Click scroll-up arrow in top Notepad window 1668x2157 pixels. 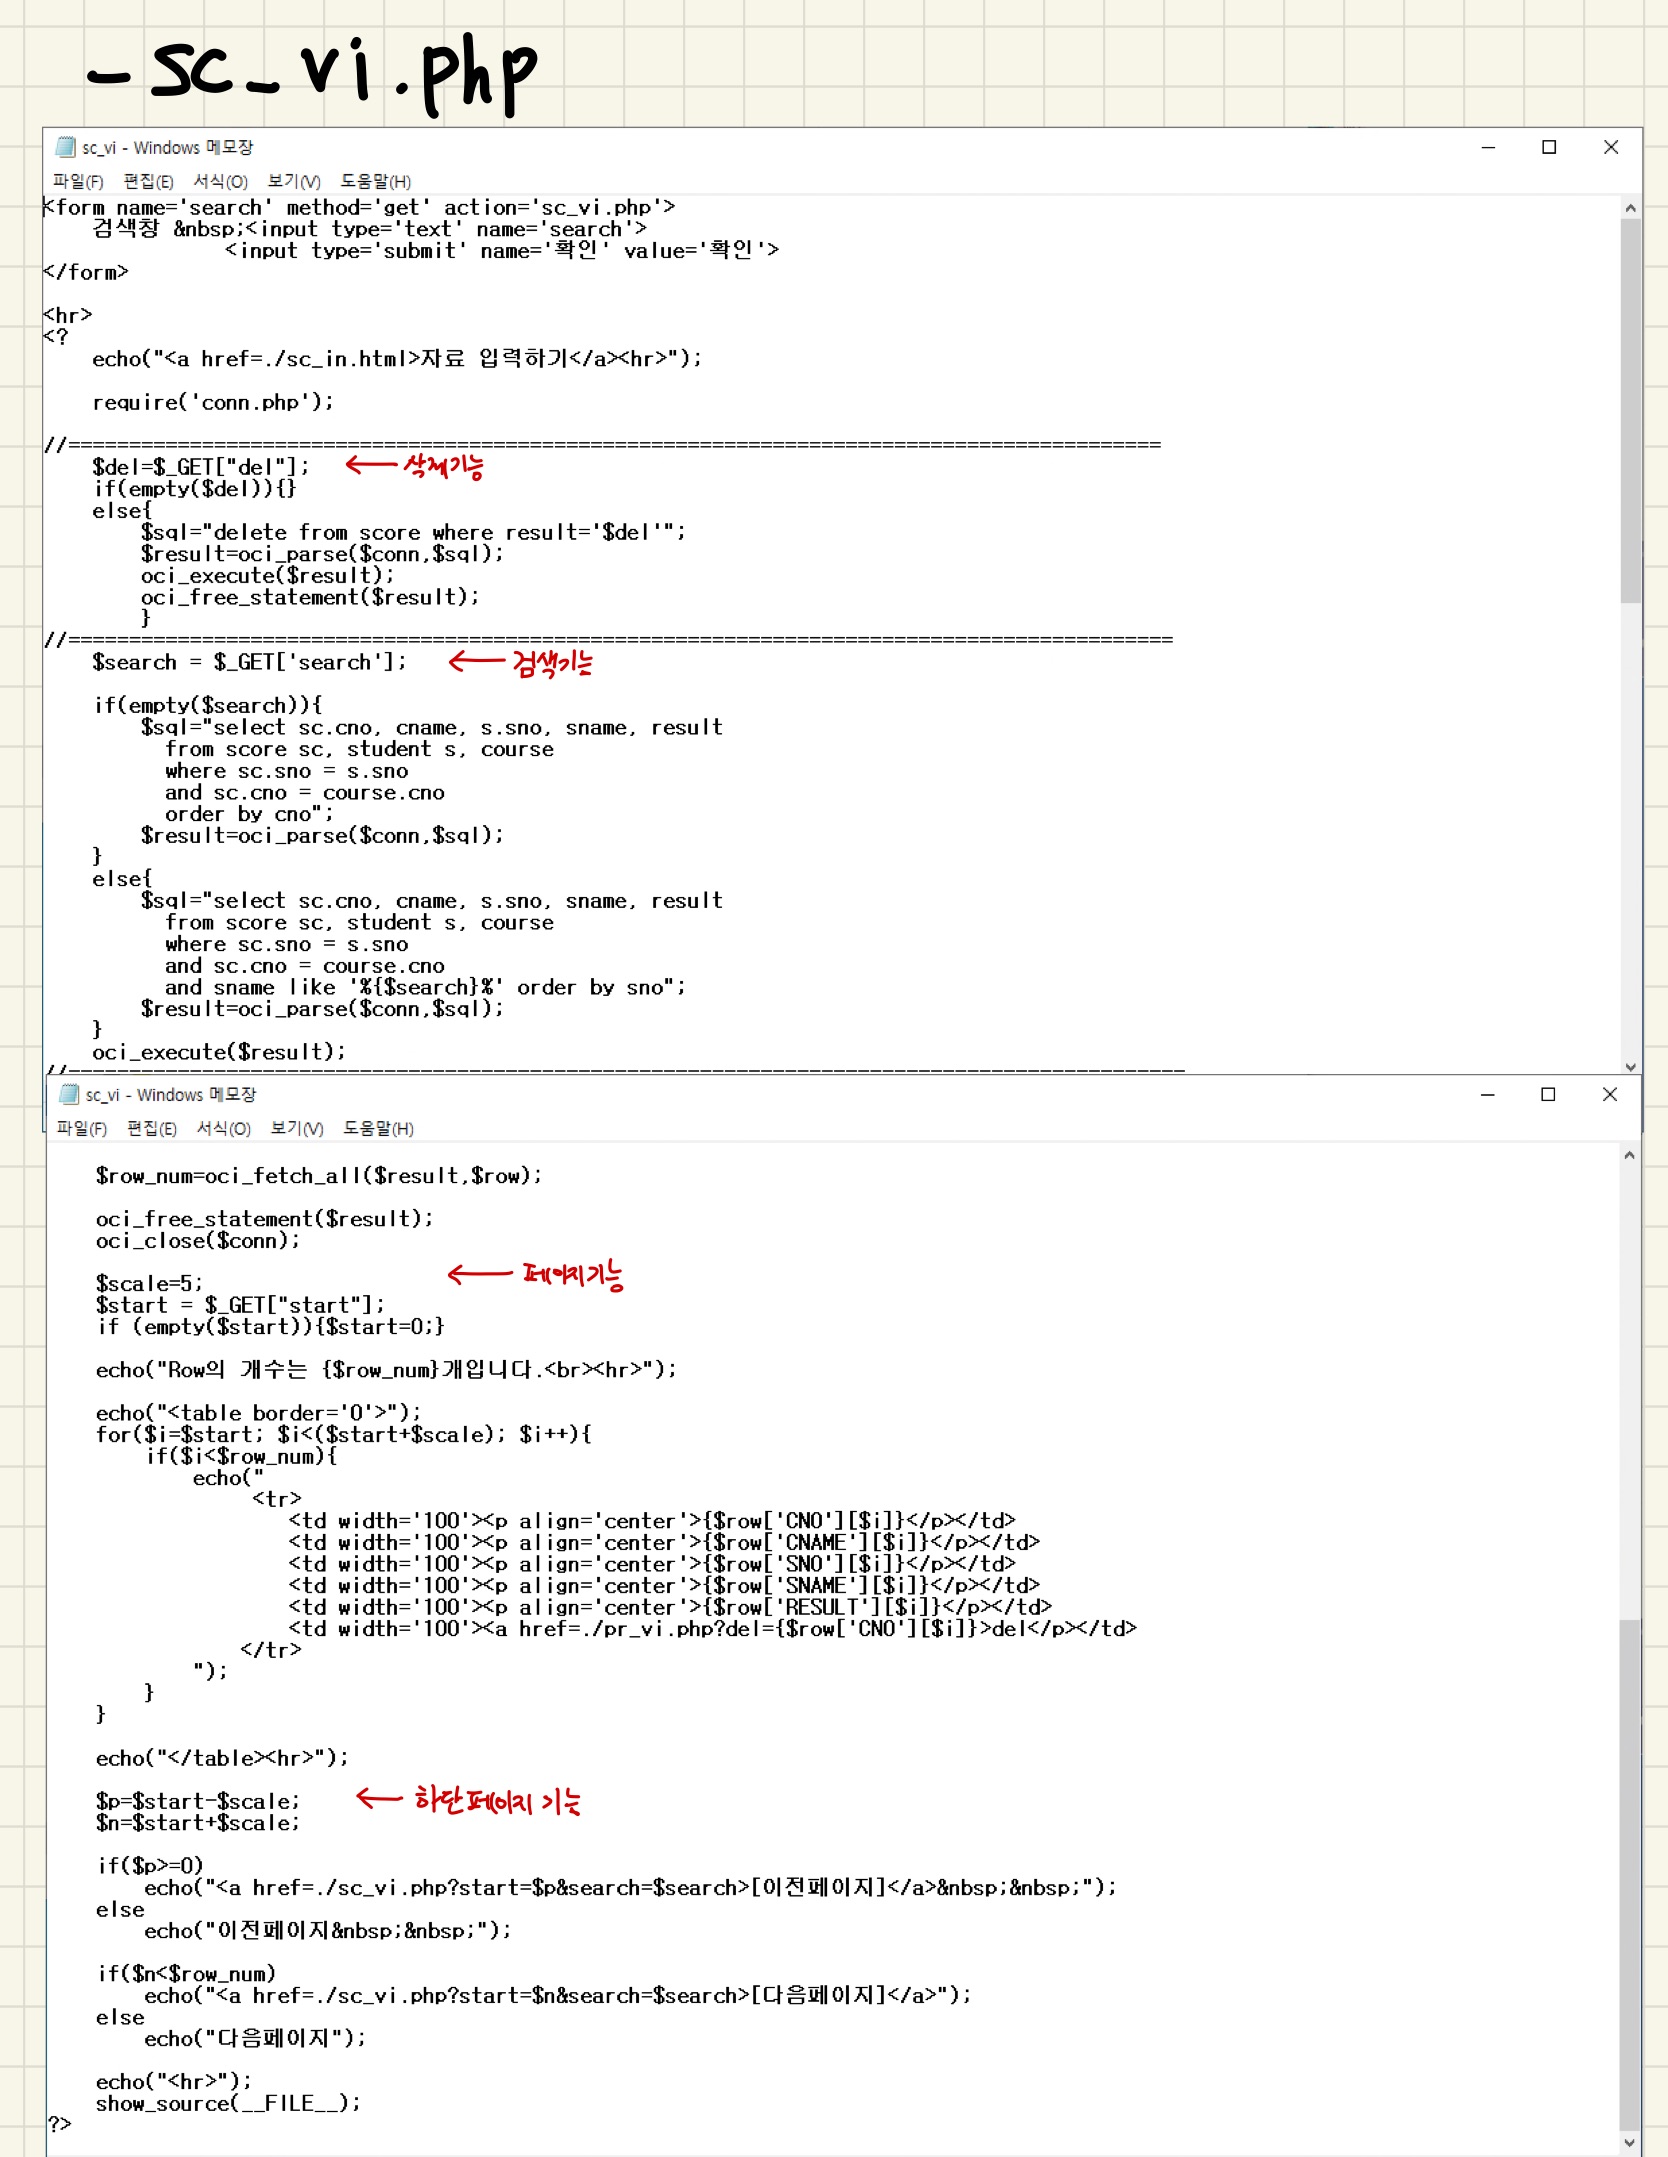pyautogui.click(x=1631, y=208)
